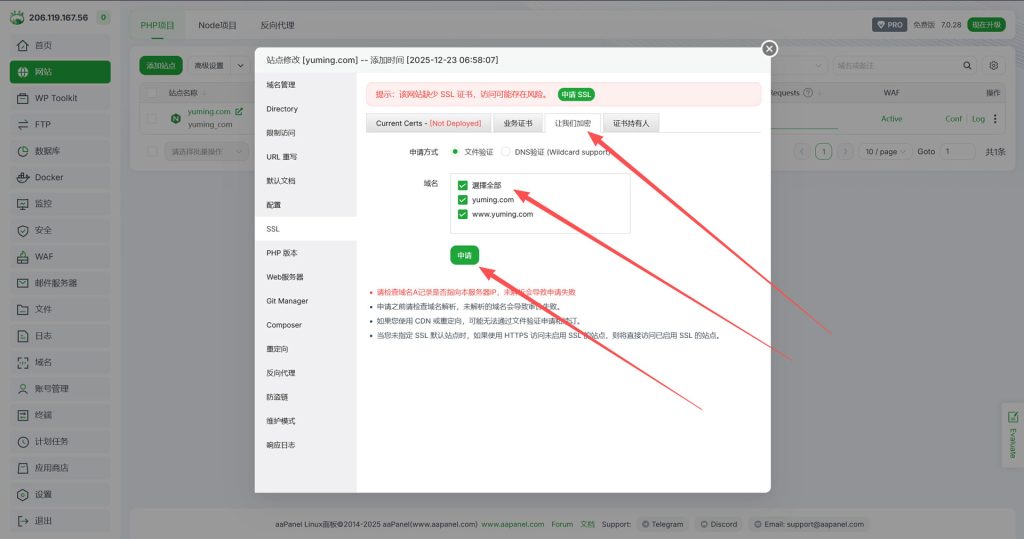Open the app store sidebar icon
The width and height of the screenshot is (1024, 539).
tap(23, 468)
